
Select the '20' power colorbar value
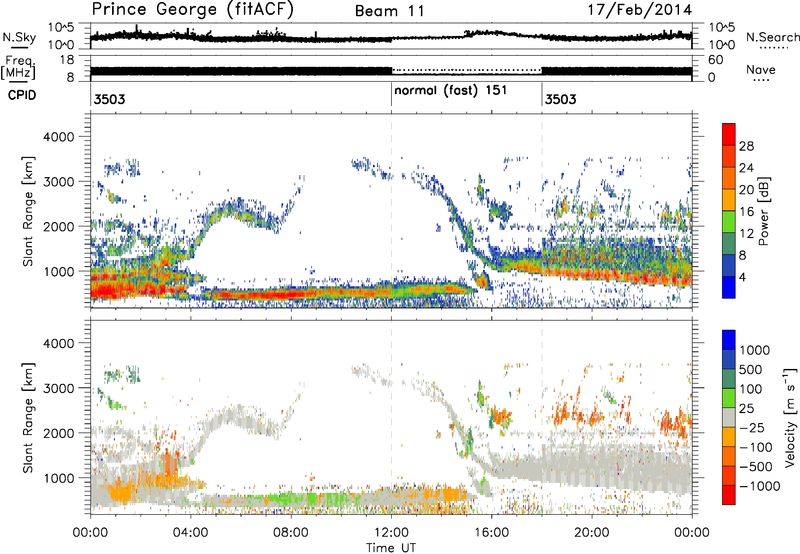pos(746,190)
